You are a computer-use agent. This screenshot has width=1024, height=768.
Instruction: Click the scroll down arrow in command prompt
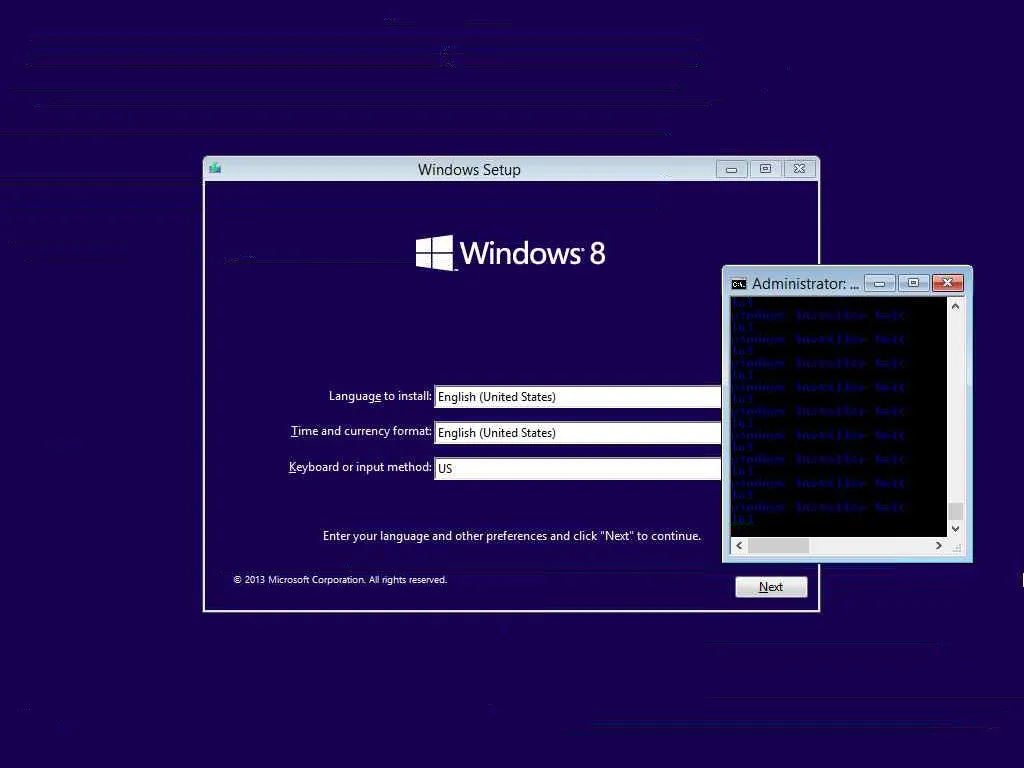pos(955,528)
